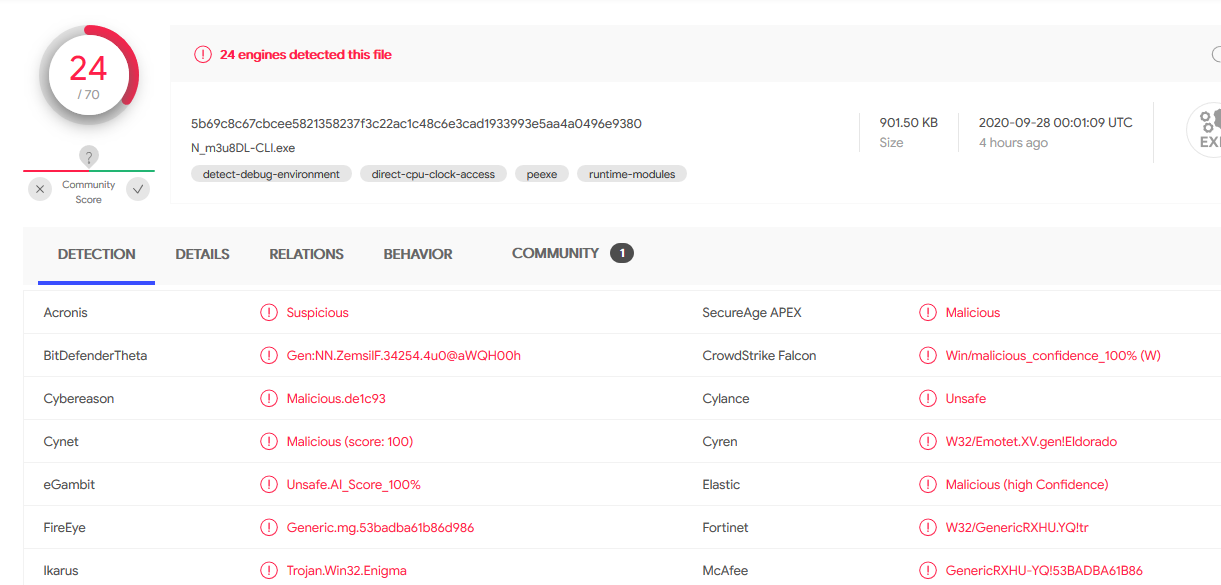Switch to the Relations tab
Screen dimensions: 1221x585
click(x=306, y=254)
